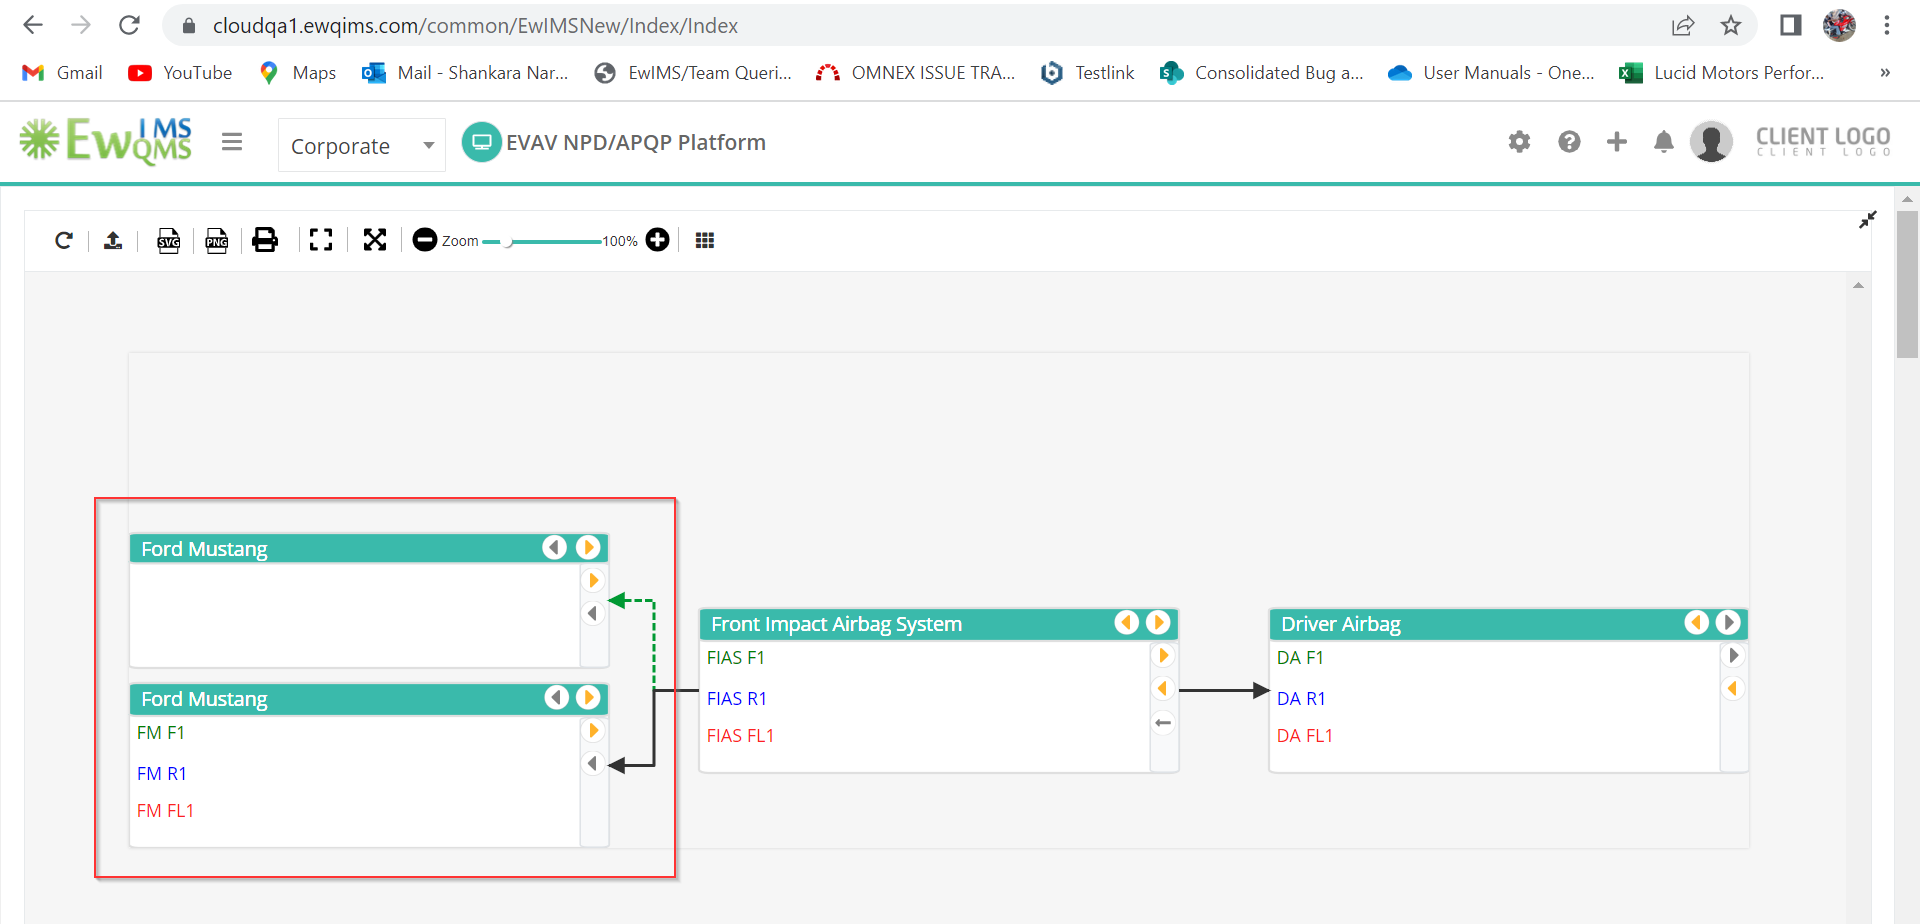Viewport: 1920px width, 924px height.
Task: Select the FM FL1 item
Action: (165, 811)
